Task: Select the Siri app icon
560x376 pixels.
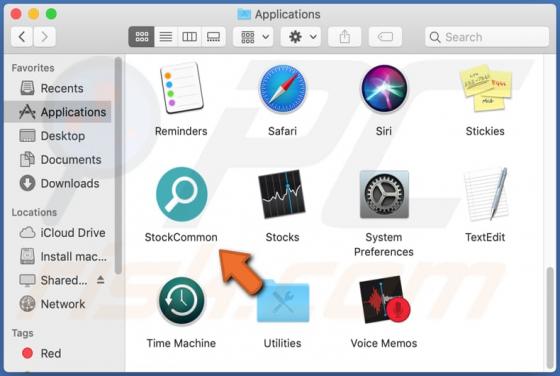Action: click(x=384, y=89)
